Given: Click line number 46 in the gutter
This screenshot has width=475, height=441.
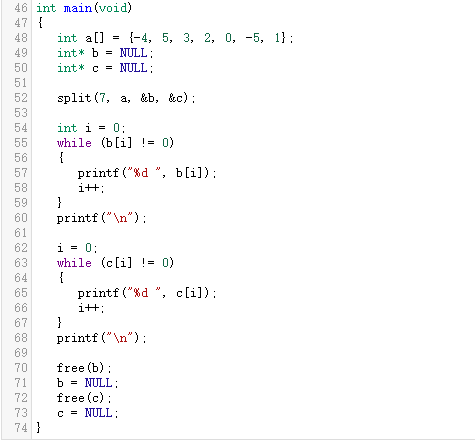Looking at the screenshot, I should pyautogui.click(x=21, y=8).
